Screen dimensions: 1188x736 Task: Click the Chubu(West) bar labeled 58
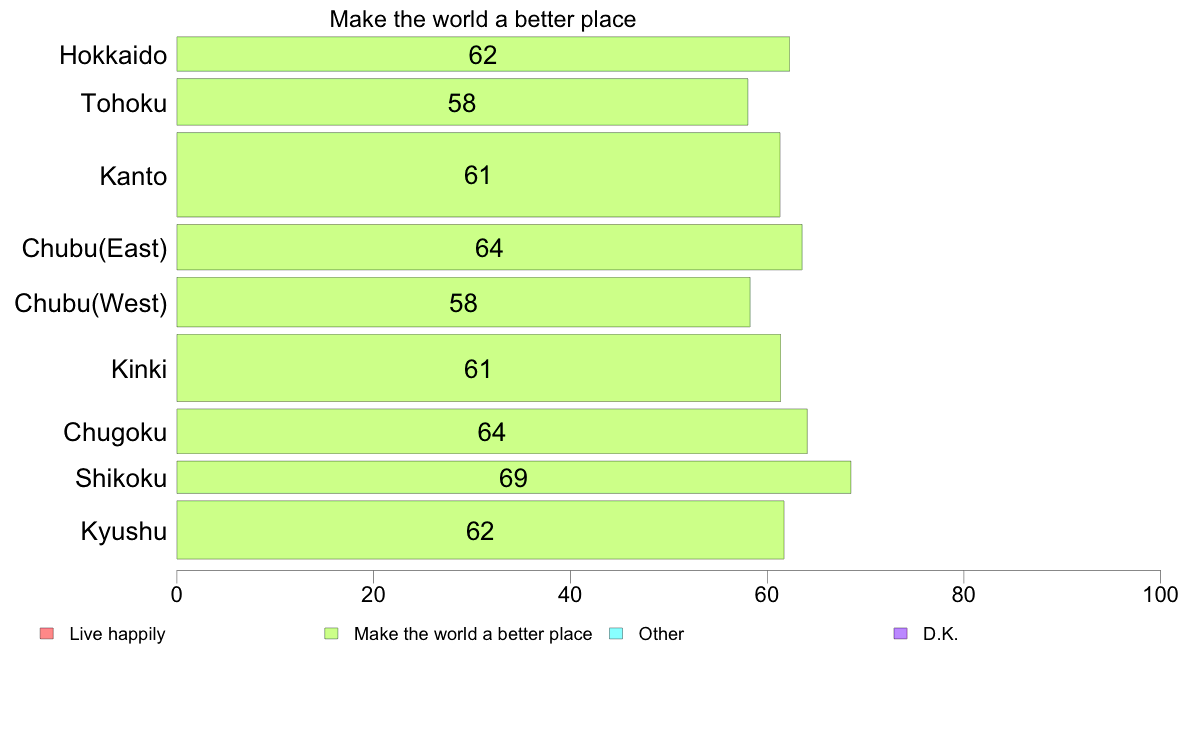463,302
